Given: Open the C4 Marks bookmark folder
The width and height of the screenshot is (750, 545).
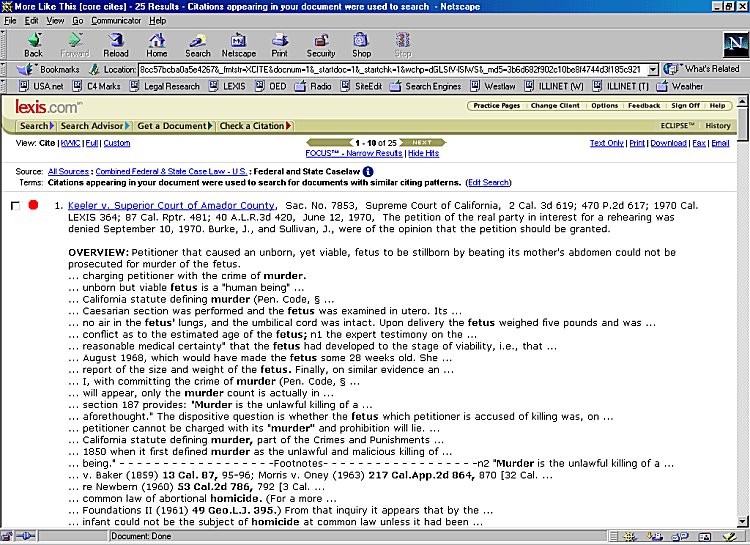Looking at the screenshot, I should [x=97, y=86].
